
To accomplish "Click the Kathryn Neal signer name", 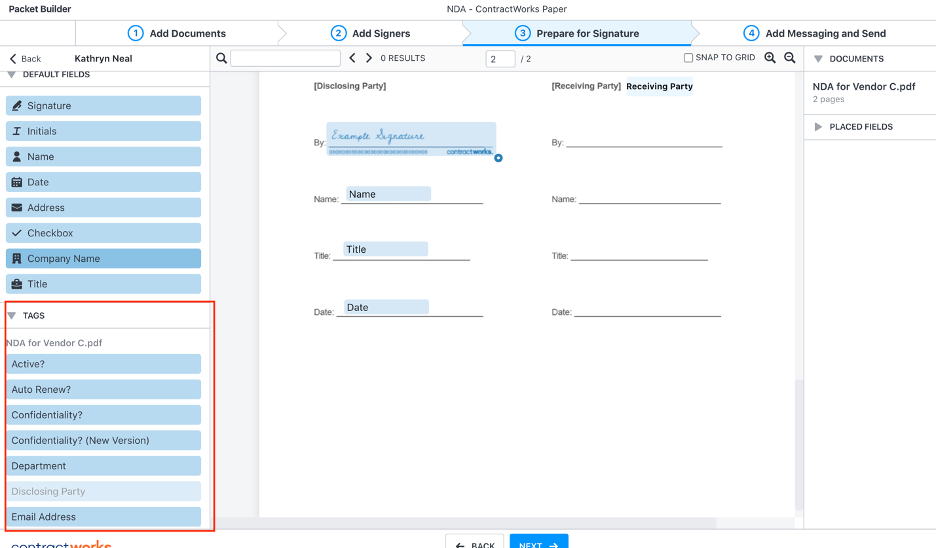I will [x=103, y=59].
